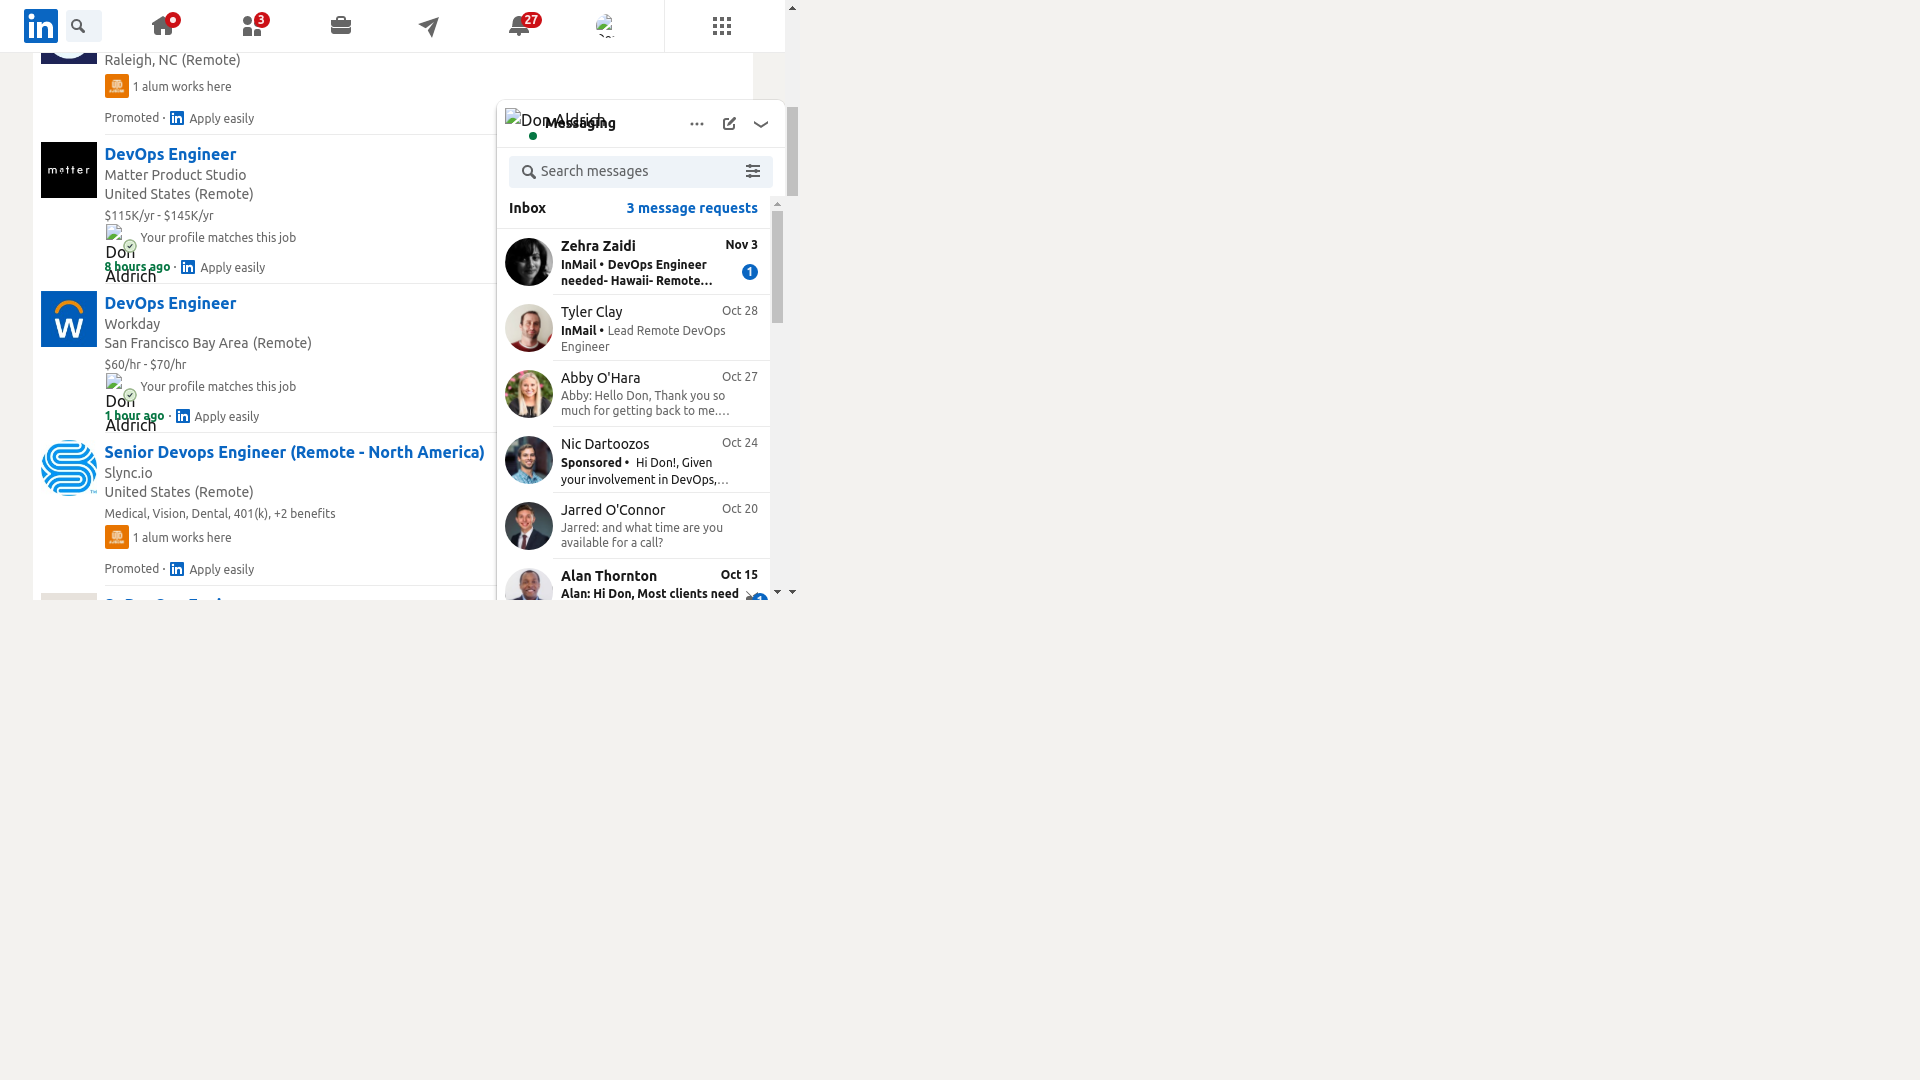
Task: Click Workday company logo thumbnail
Action: tap(69, 319)
